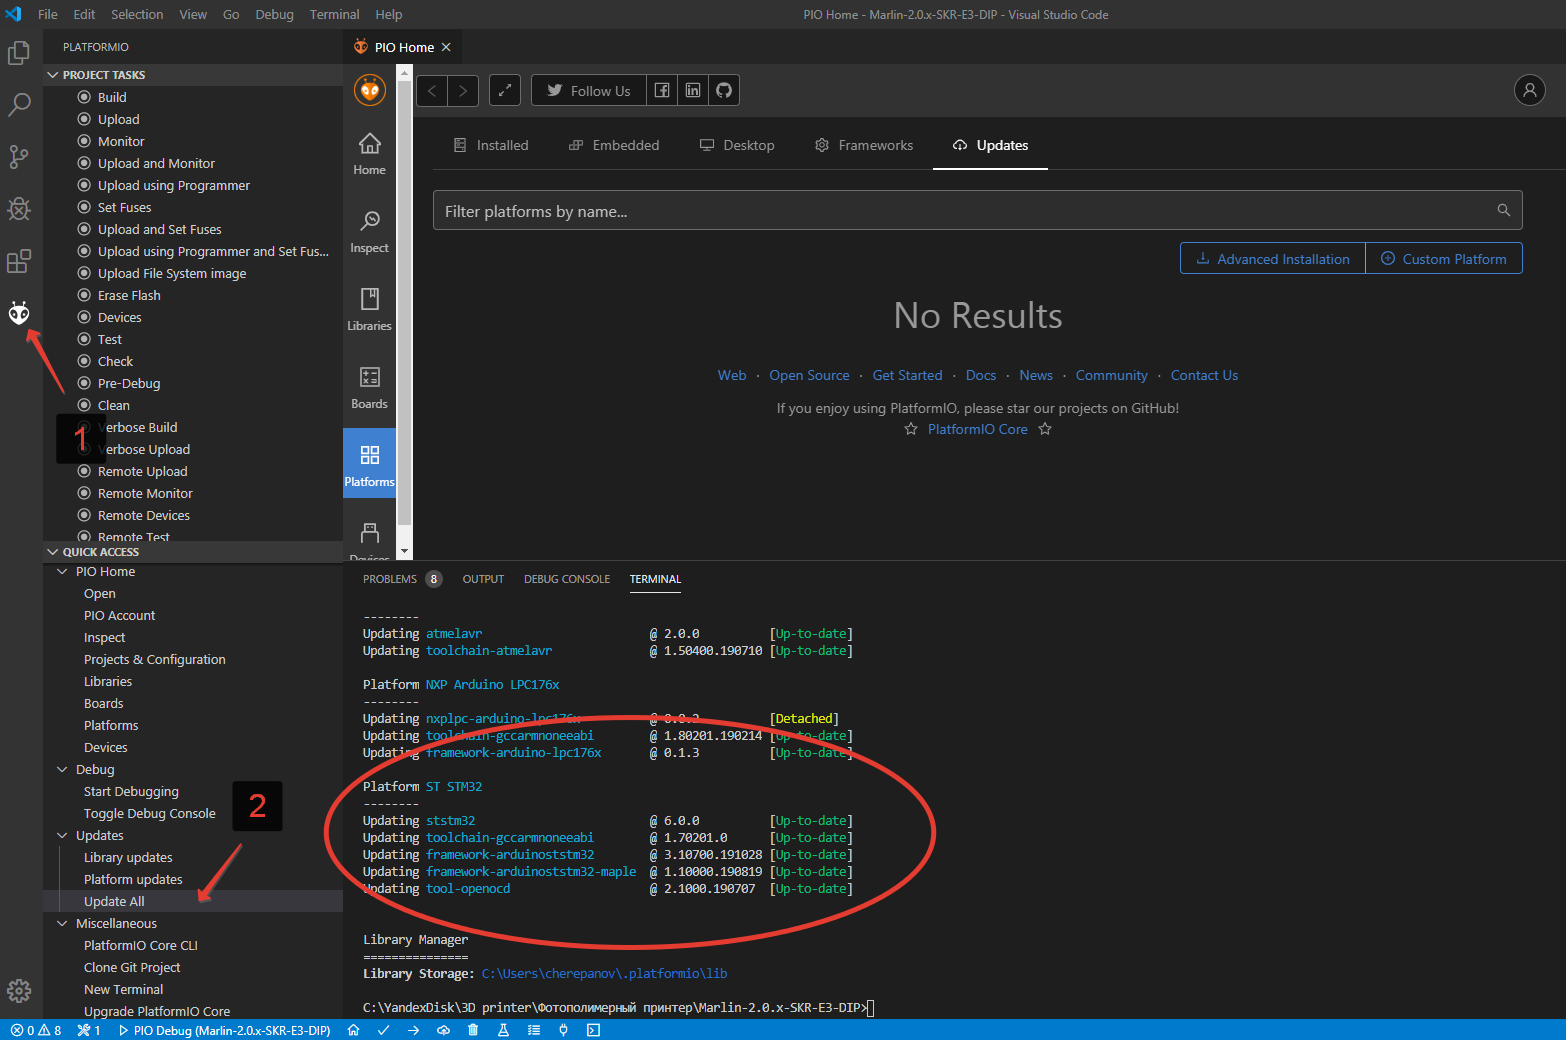This screenshot has width=1566, height=1040.
Task: Click the PIO Home house icon in the status bar
Action: 353,1030
